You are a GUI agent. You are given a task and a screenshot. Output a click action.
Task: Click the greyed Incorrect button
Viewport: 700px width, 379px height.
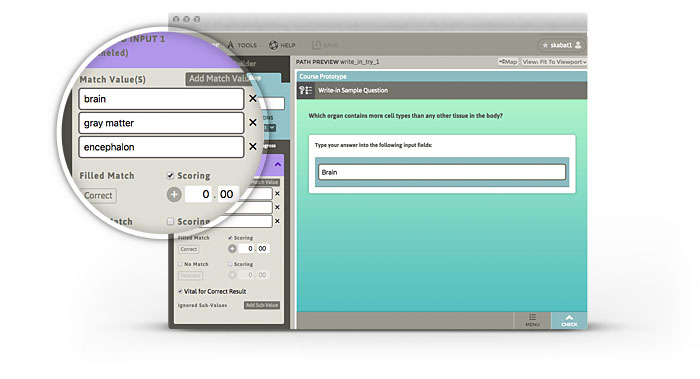coord(191,275)
